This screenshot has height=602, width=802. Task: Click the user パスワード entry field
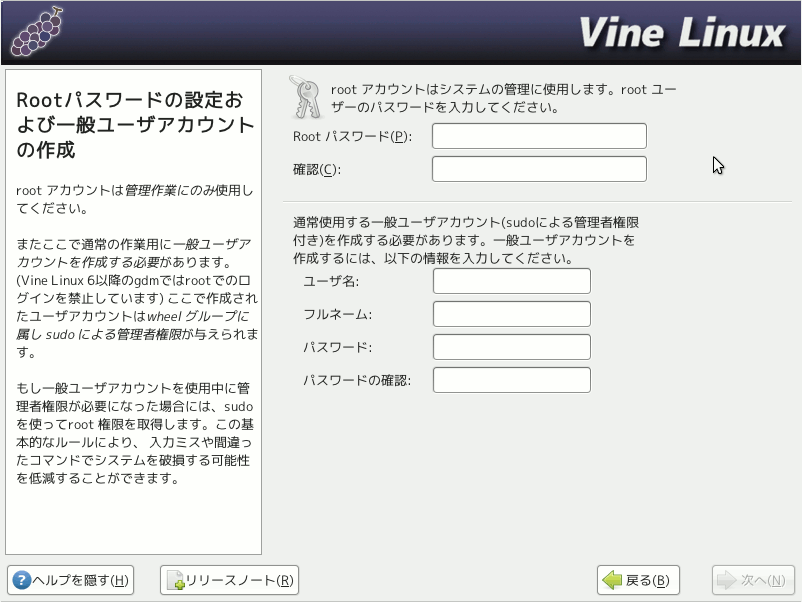[511, 347]
